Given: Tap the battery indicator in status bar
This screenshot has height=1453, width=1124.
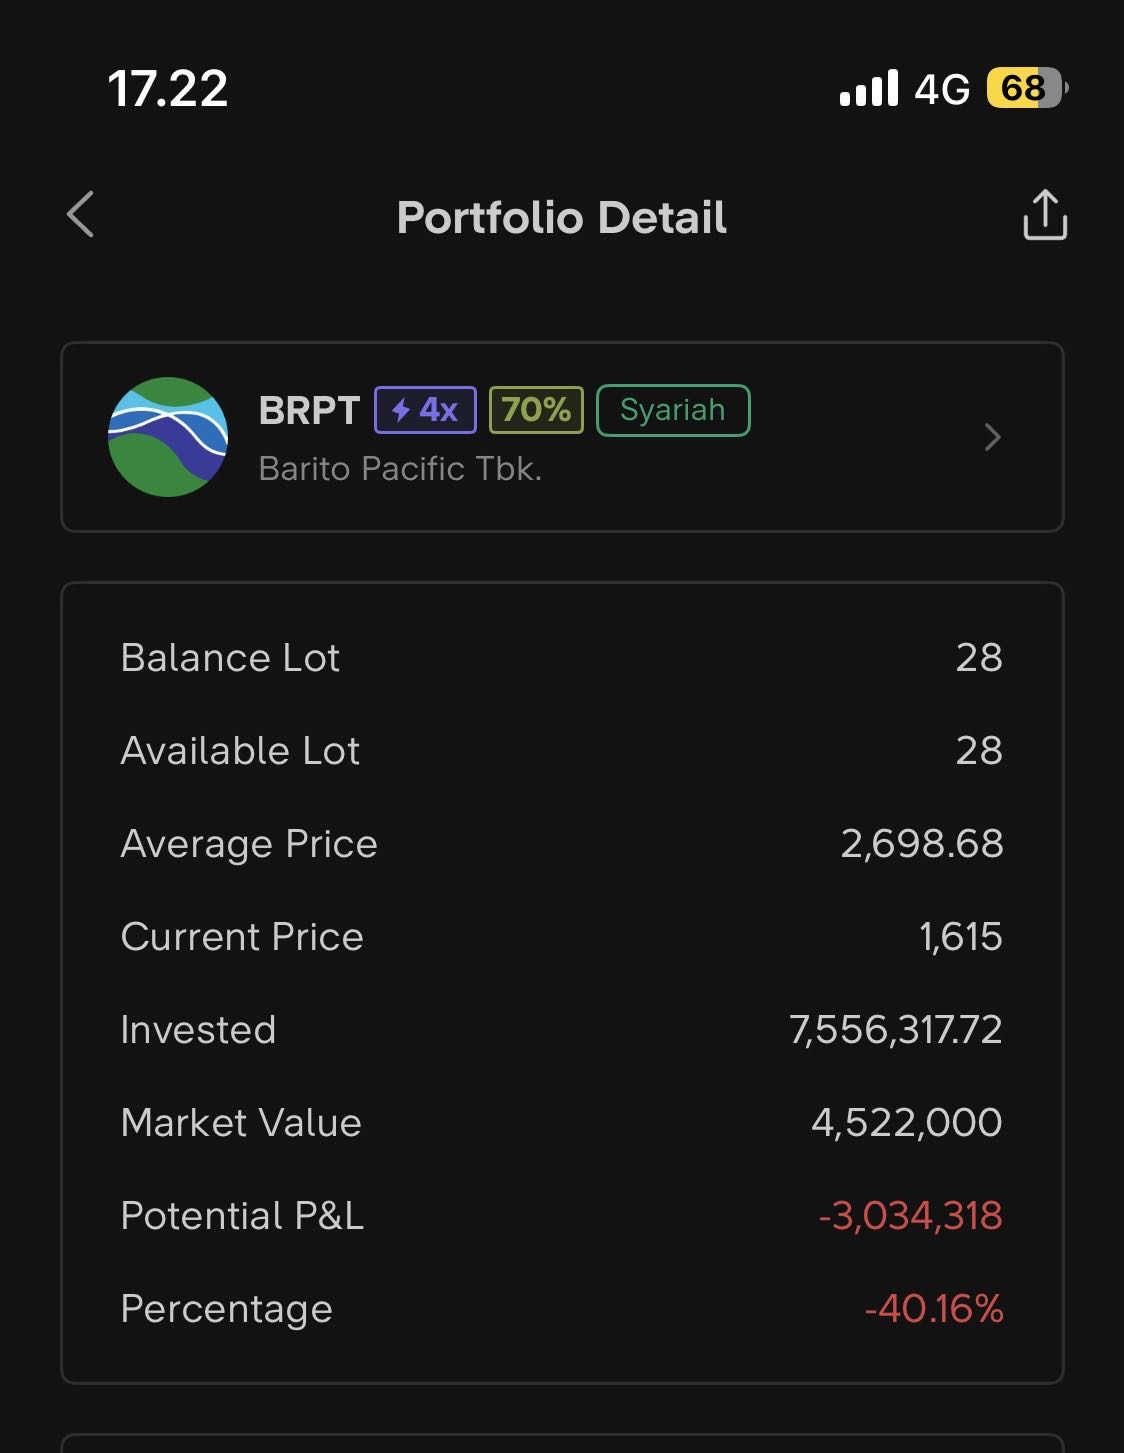Looking at the screenshot, I should tap(1026, 88).
